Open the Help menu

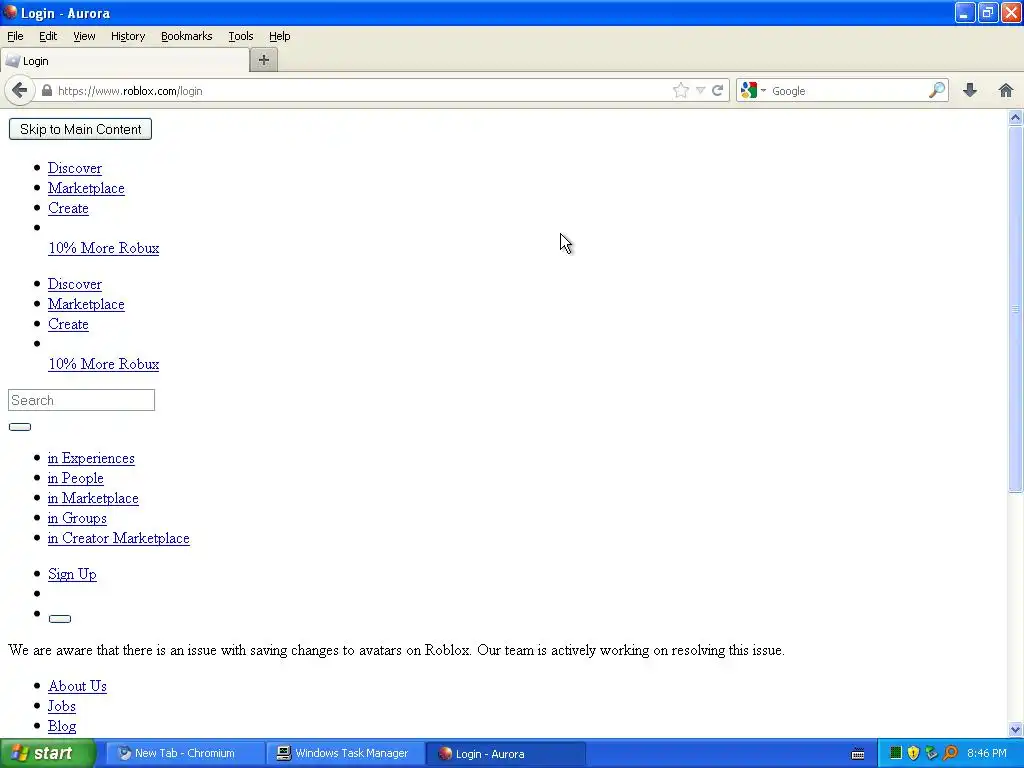[280, 36]
